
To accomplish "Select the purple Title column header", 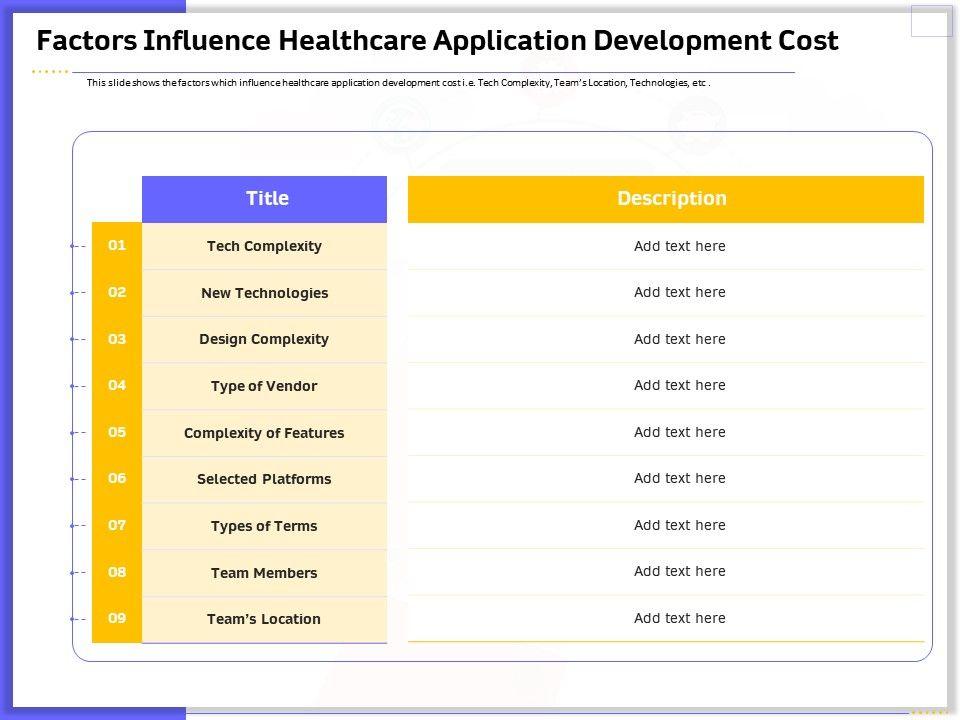I will [x=265, y=199].
